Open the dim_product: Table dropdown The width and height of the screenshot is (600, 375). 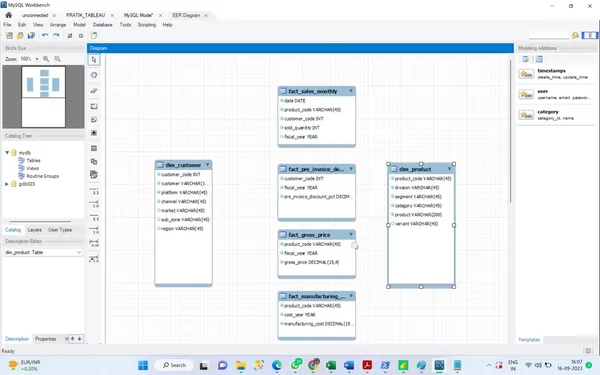(x=43, y=252)
